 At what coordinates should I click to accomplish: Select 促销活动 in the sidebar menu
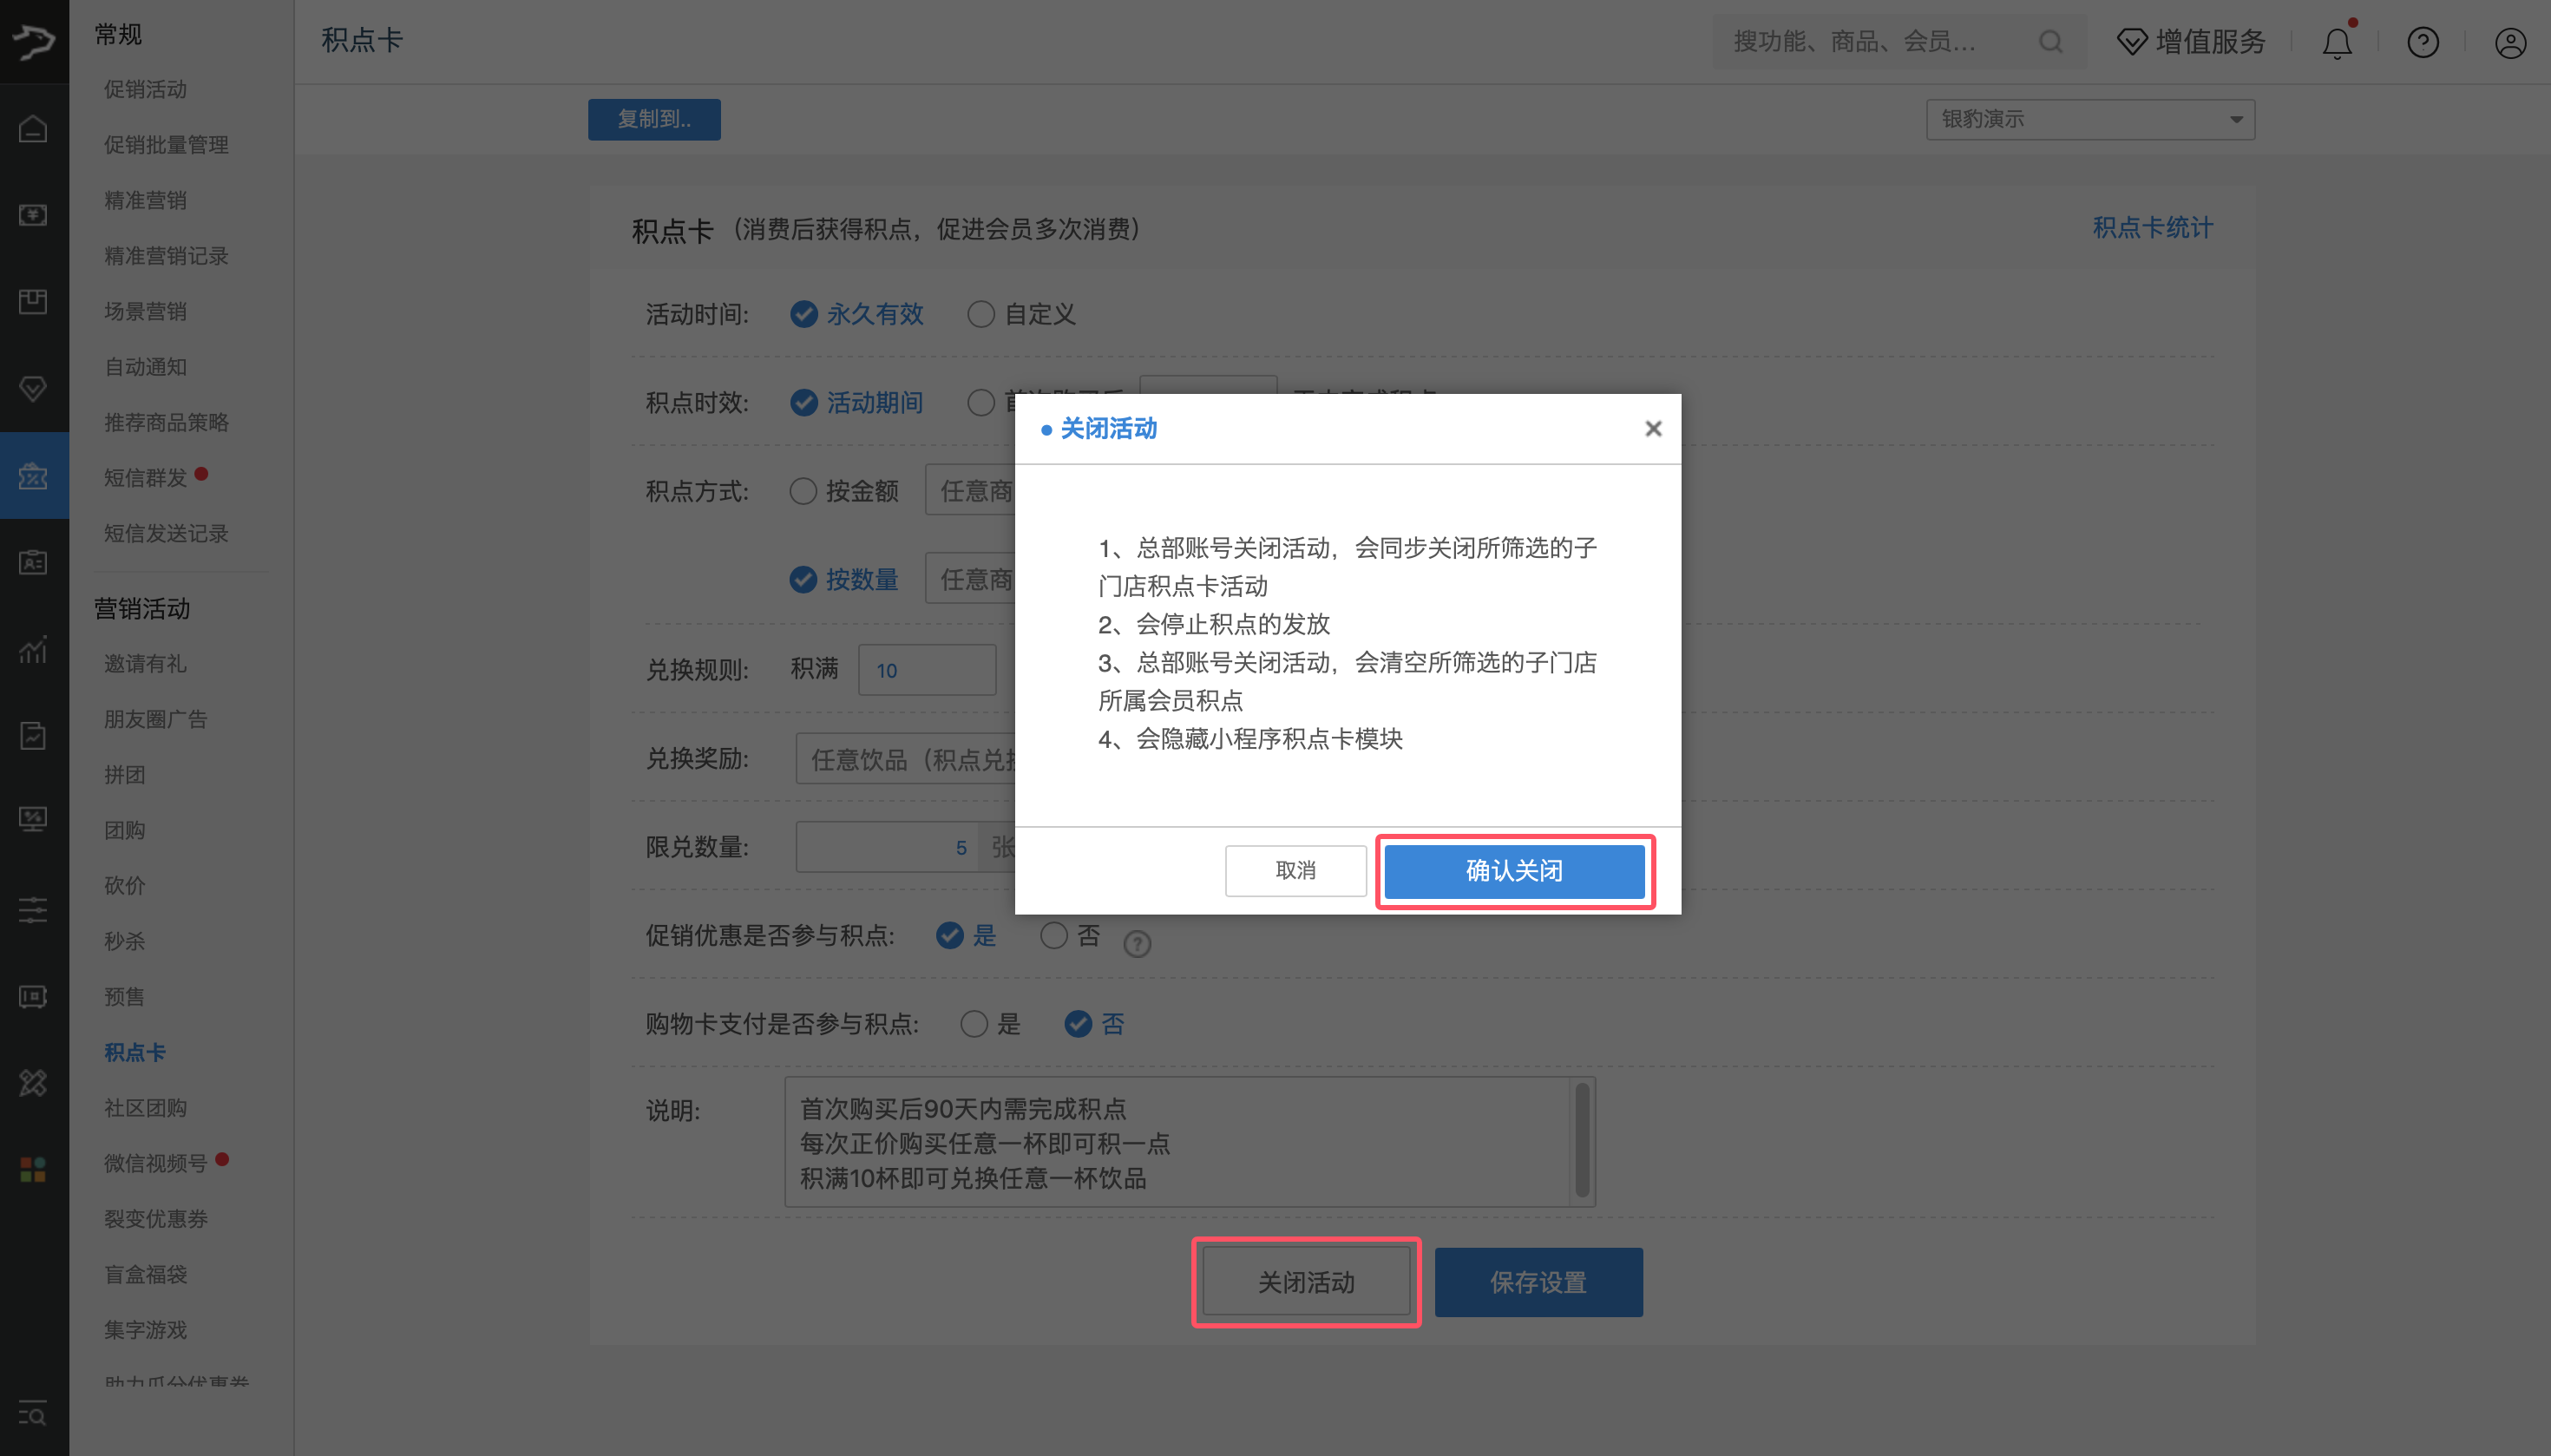tap(145, 89)
